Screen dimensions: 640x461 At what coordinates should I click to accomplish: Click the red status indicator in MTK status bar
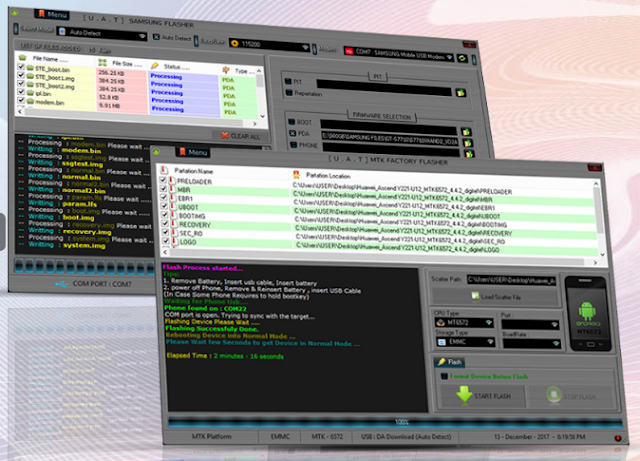[618, 438]
